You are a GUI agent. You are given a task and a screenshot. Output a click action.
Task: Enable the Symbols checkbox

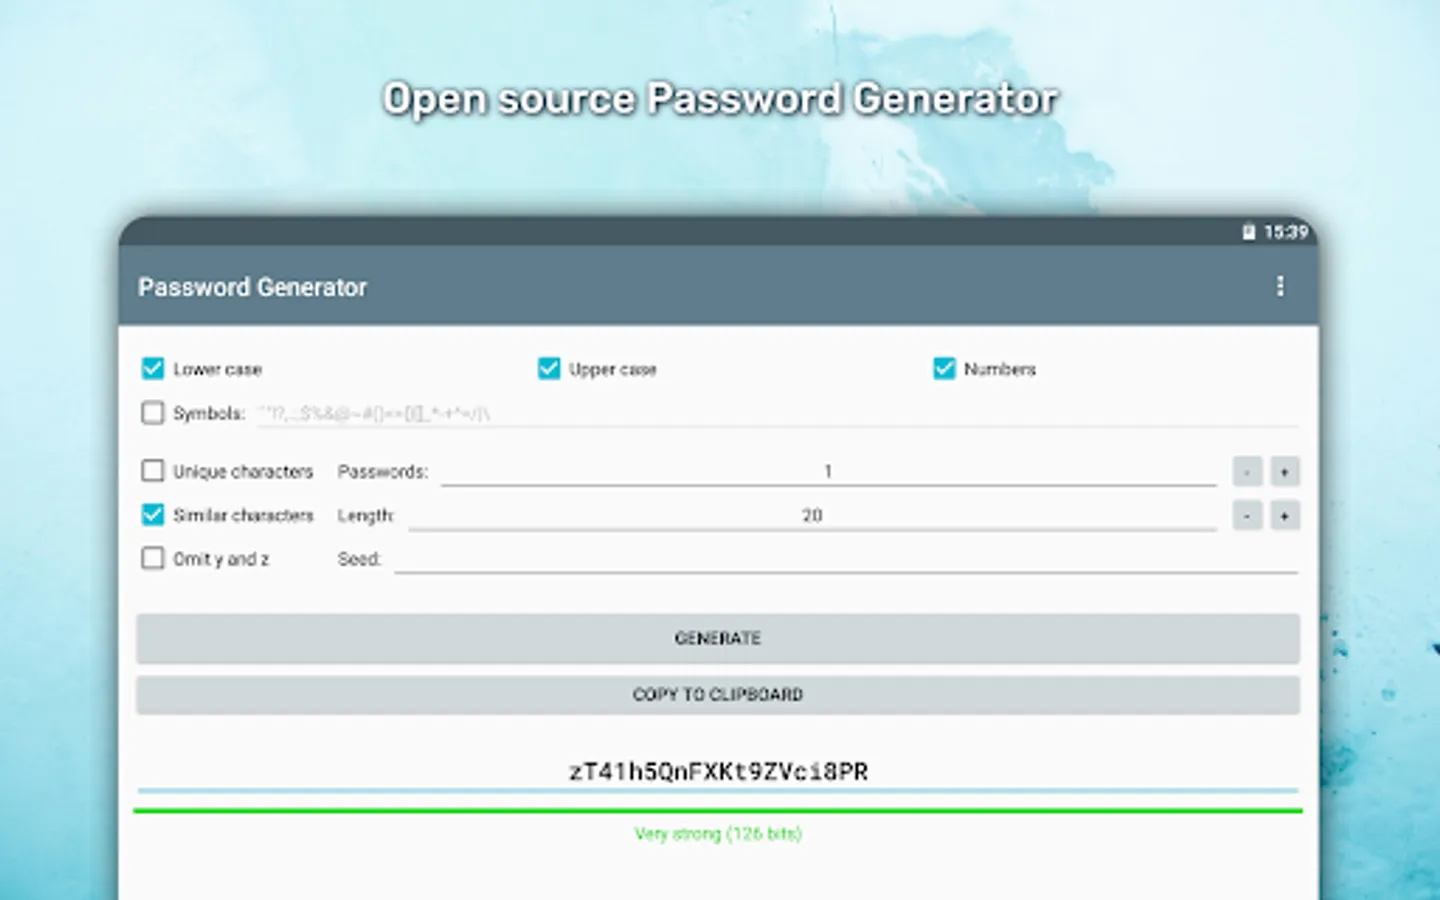tap(152, 412)
